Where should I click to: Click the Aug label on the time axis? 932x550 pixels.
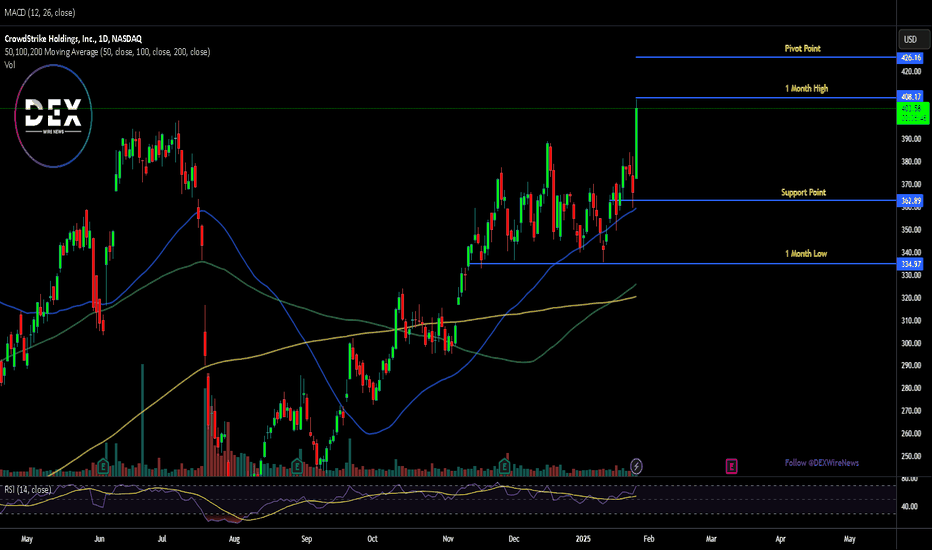pos(234,539)
